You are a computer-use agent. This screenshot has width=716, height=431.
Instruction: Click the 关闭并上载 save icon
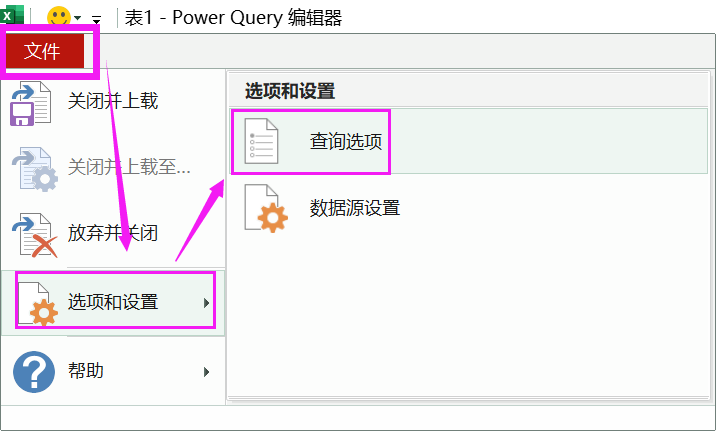click(x=30, y=103)
